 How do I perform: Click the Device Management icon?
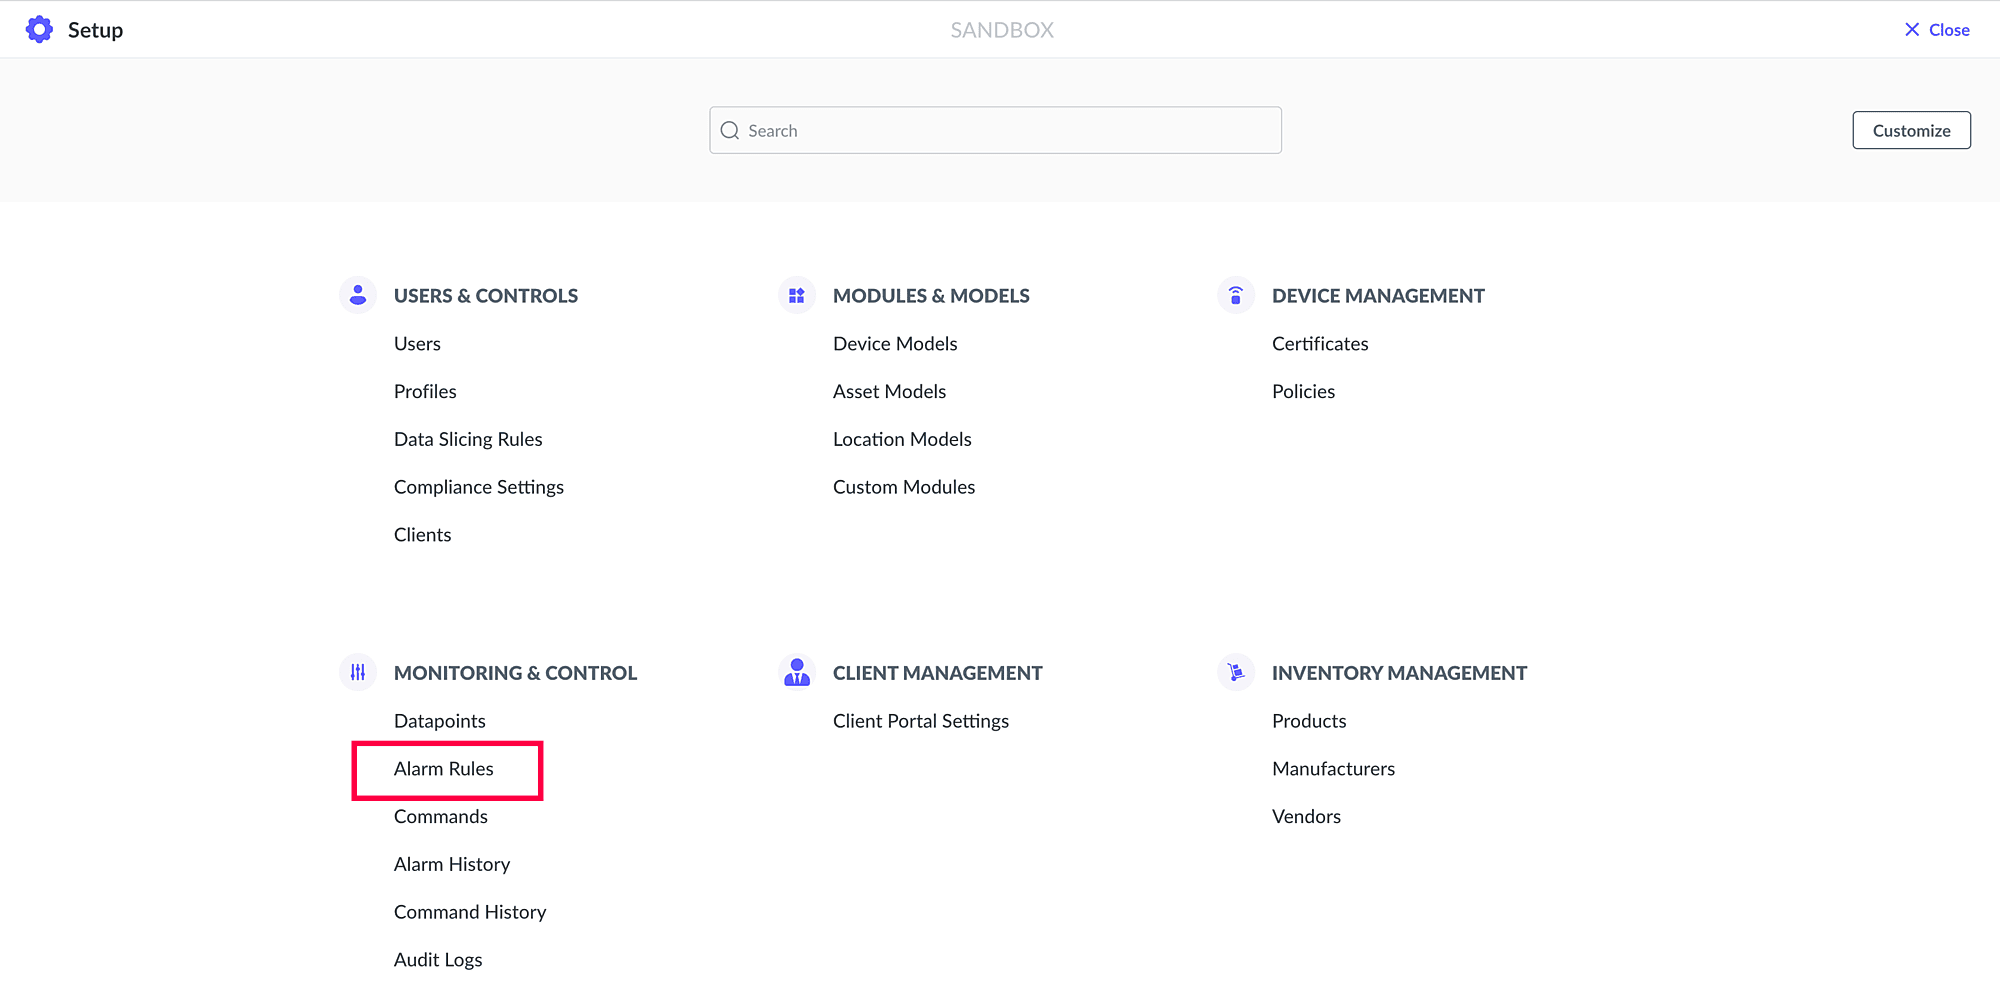point(1236,295)
